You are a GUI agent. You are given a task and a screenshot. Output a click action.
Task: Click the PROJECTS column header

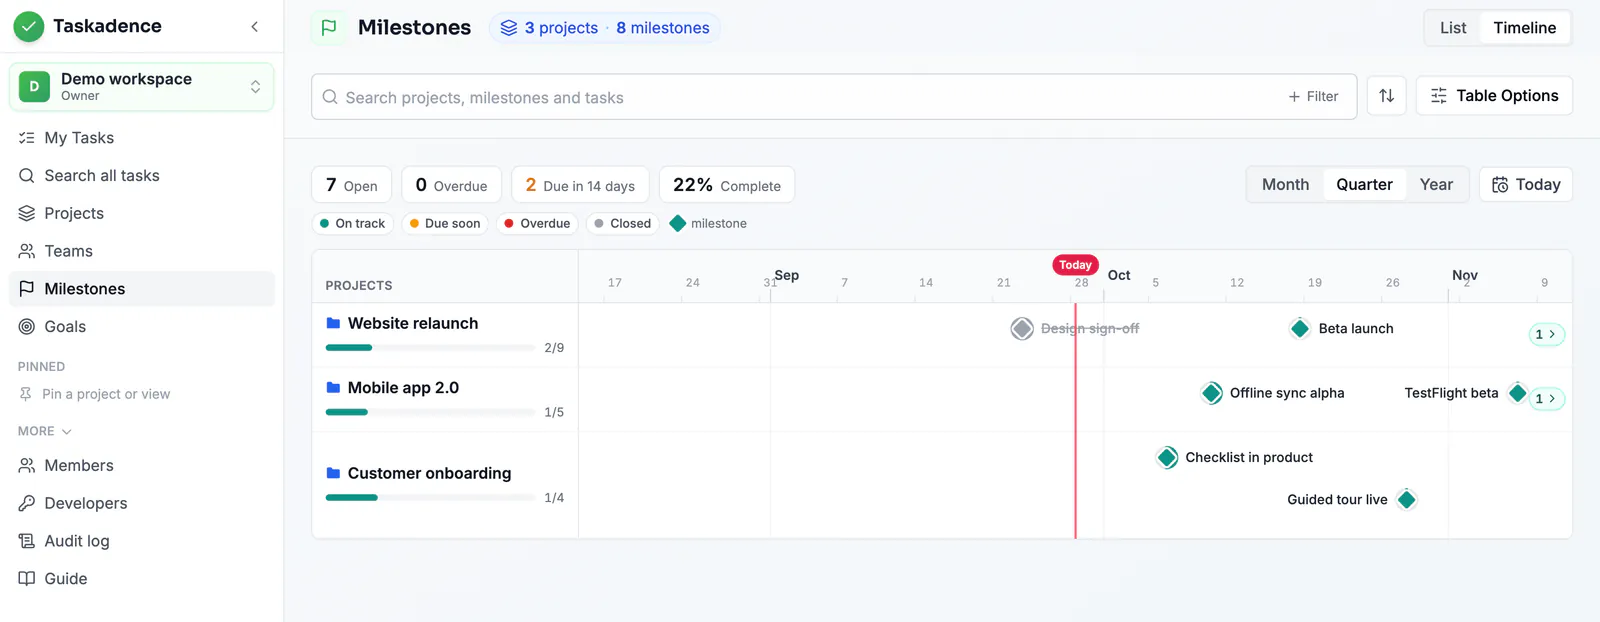click(359, 286)
